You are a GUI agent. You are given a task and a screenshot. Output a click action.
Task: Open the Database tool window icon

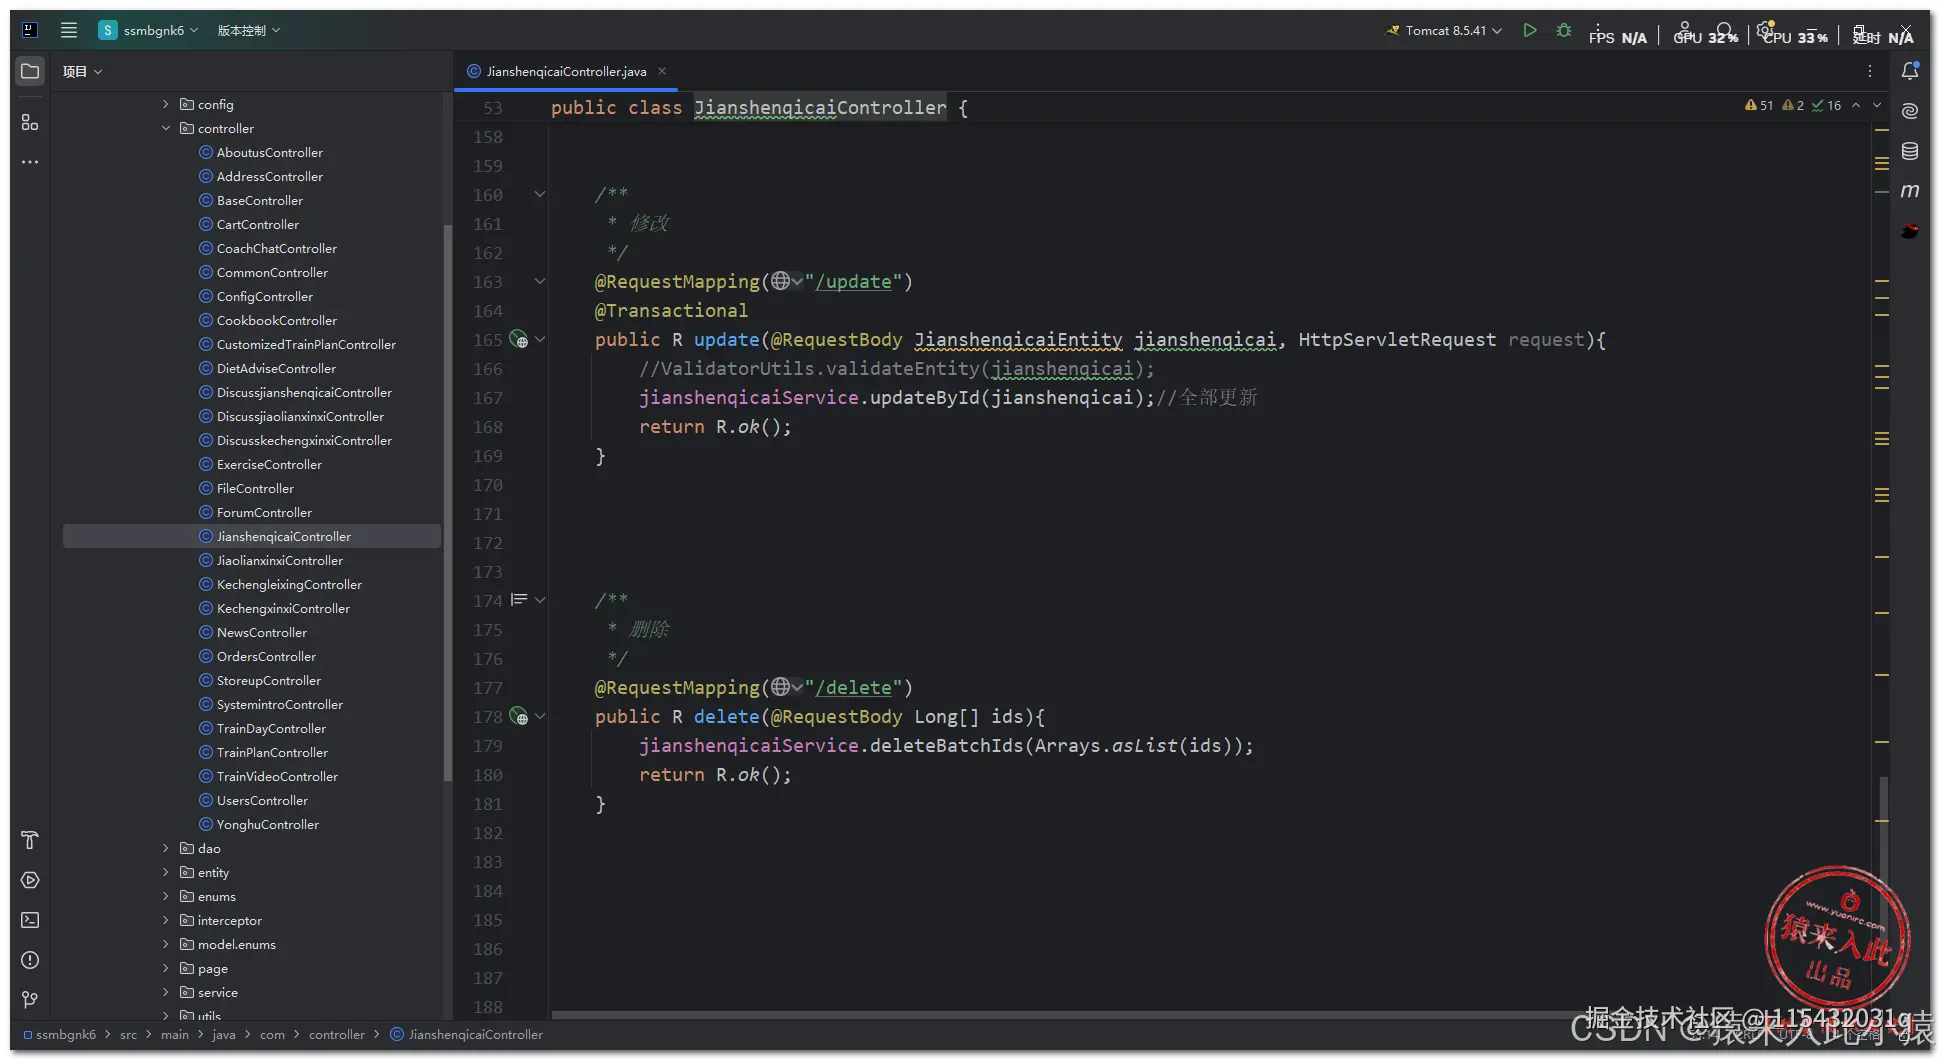1910,151
